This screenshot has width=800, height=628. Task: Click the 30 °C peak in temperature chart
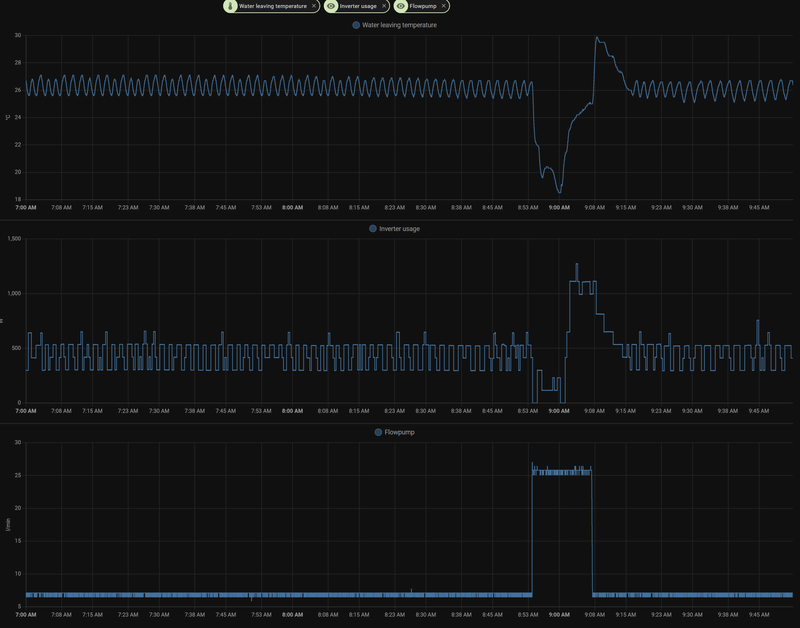(x=596, y=38)
